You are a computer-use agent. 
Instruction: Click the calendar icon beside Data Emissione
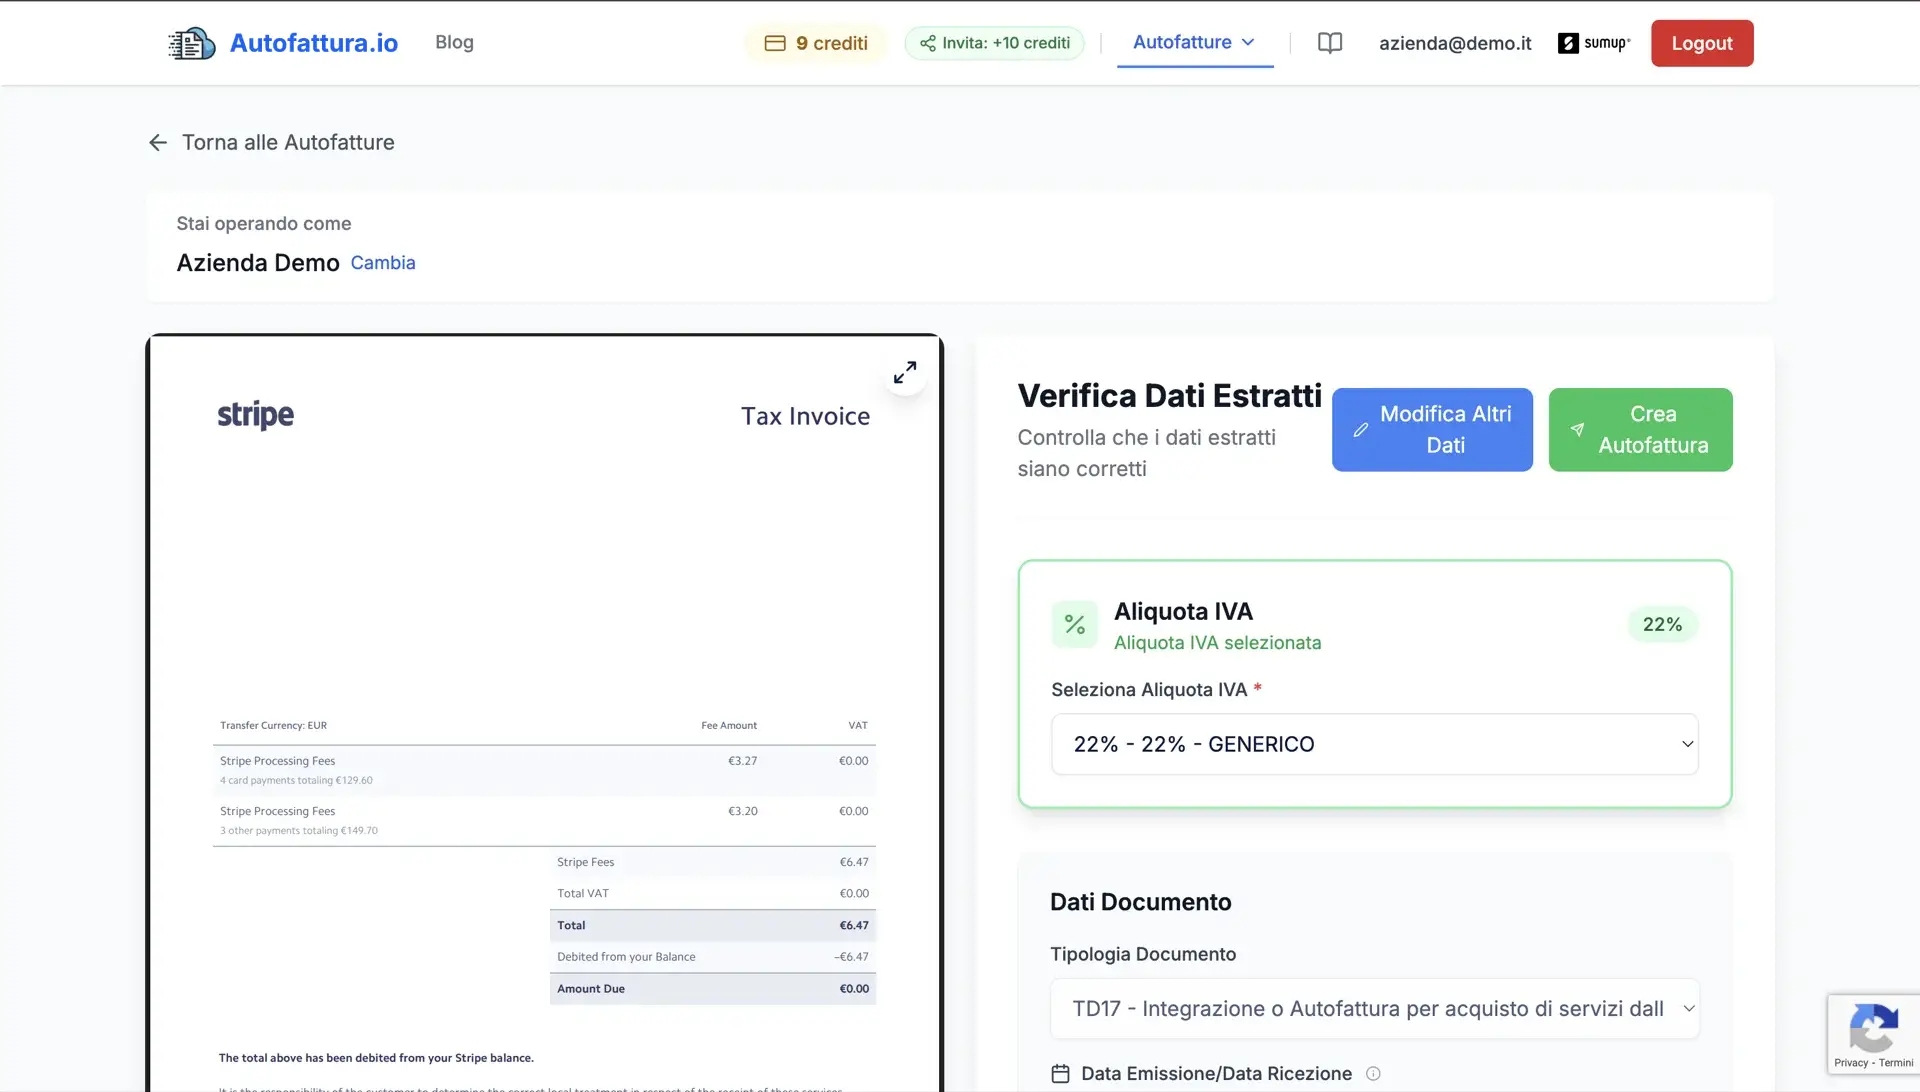click(1061, 1073)
